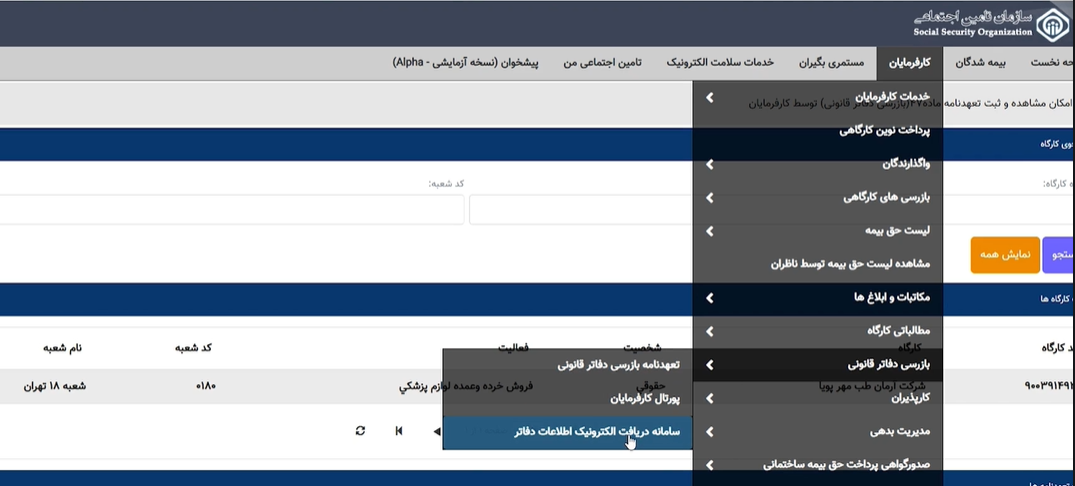Expand بازرسی های کارگاهی submenu chevron
Viewport: 1075px width, 486px height.
coord(710,198)
